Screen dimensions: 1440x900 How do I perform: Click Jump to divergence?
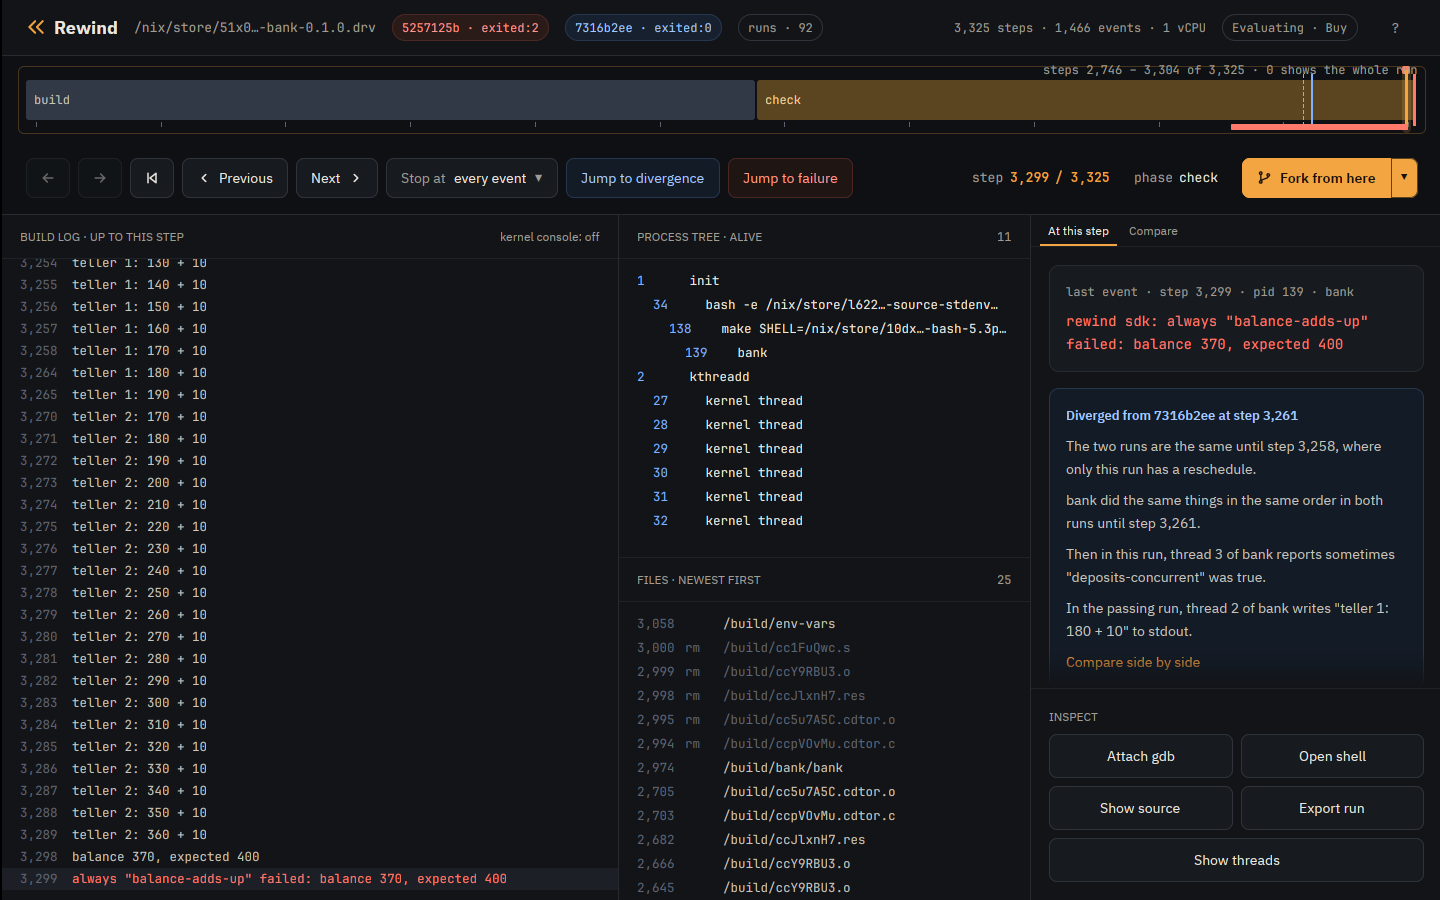(643, 178)
